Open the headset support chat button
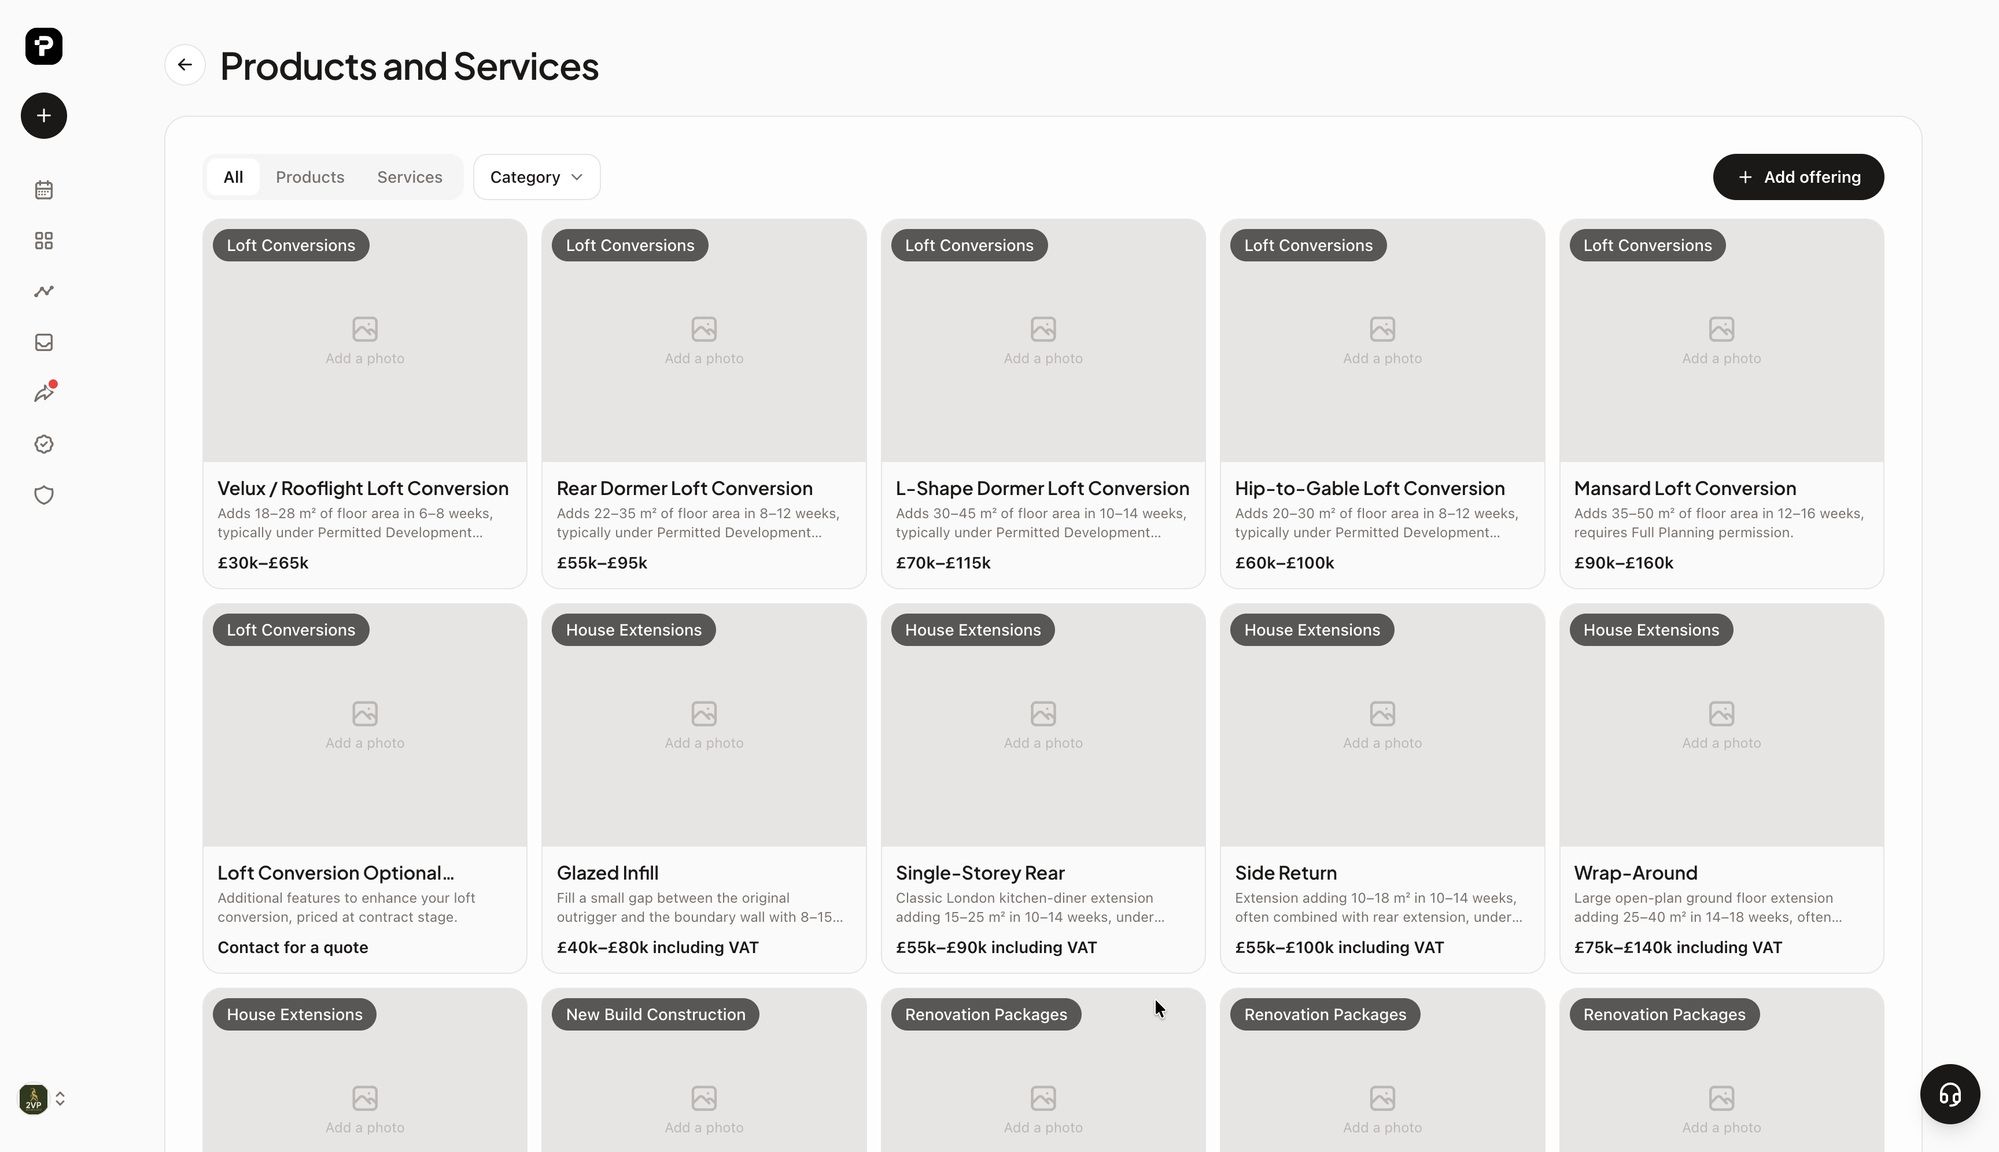This screenshot has width=1999, height=1152. click(x=1950, y=1094)
